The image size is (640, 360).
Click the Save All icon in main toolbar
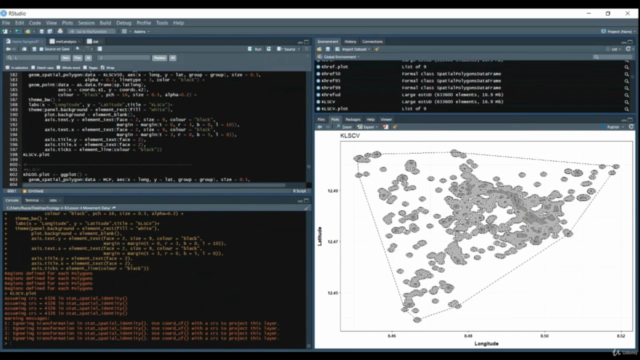click(49, 31)
